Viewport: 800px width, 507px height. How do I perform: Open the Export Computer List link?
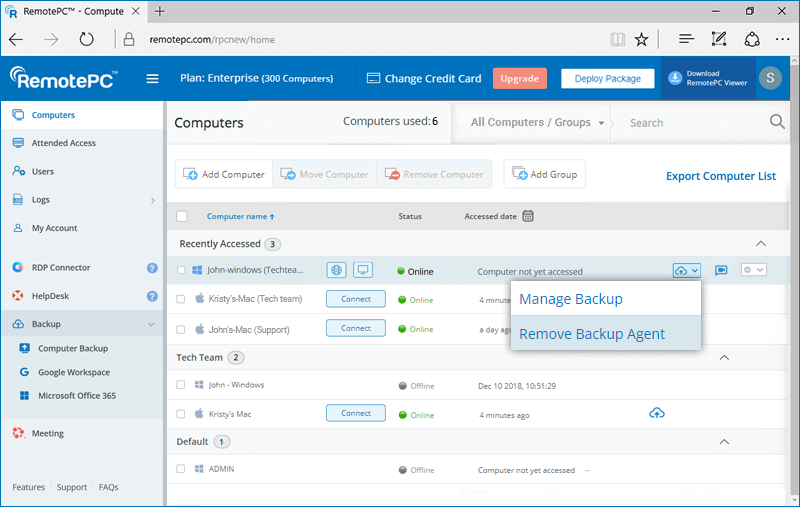(720, 176)
